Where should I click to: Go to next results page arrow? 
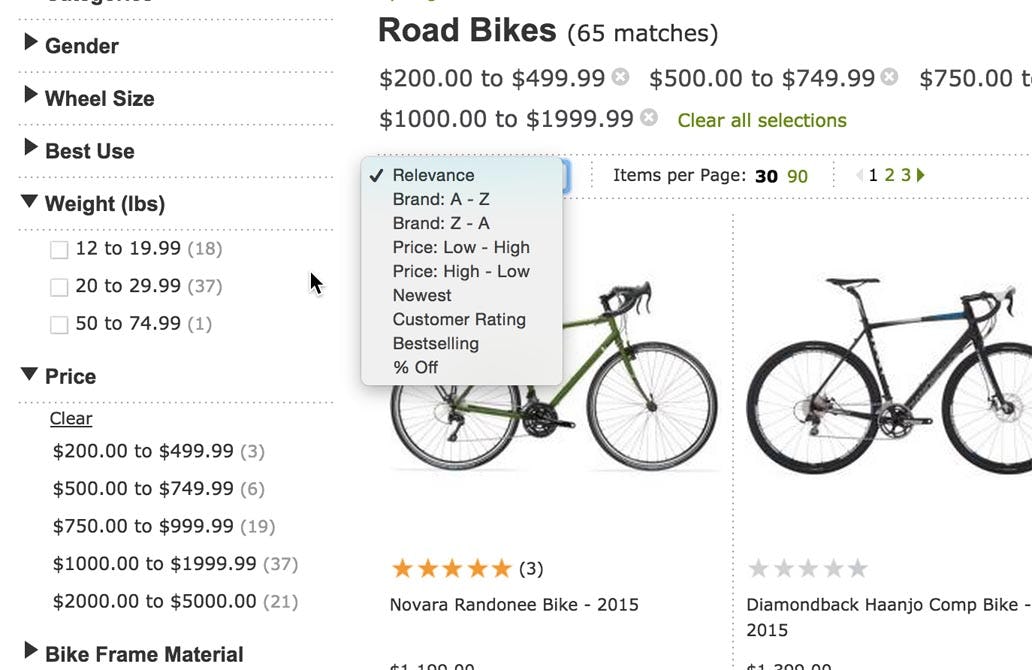pos(921,175)
